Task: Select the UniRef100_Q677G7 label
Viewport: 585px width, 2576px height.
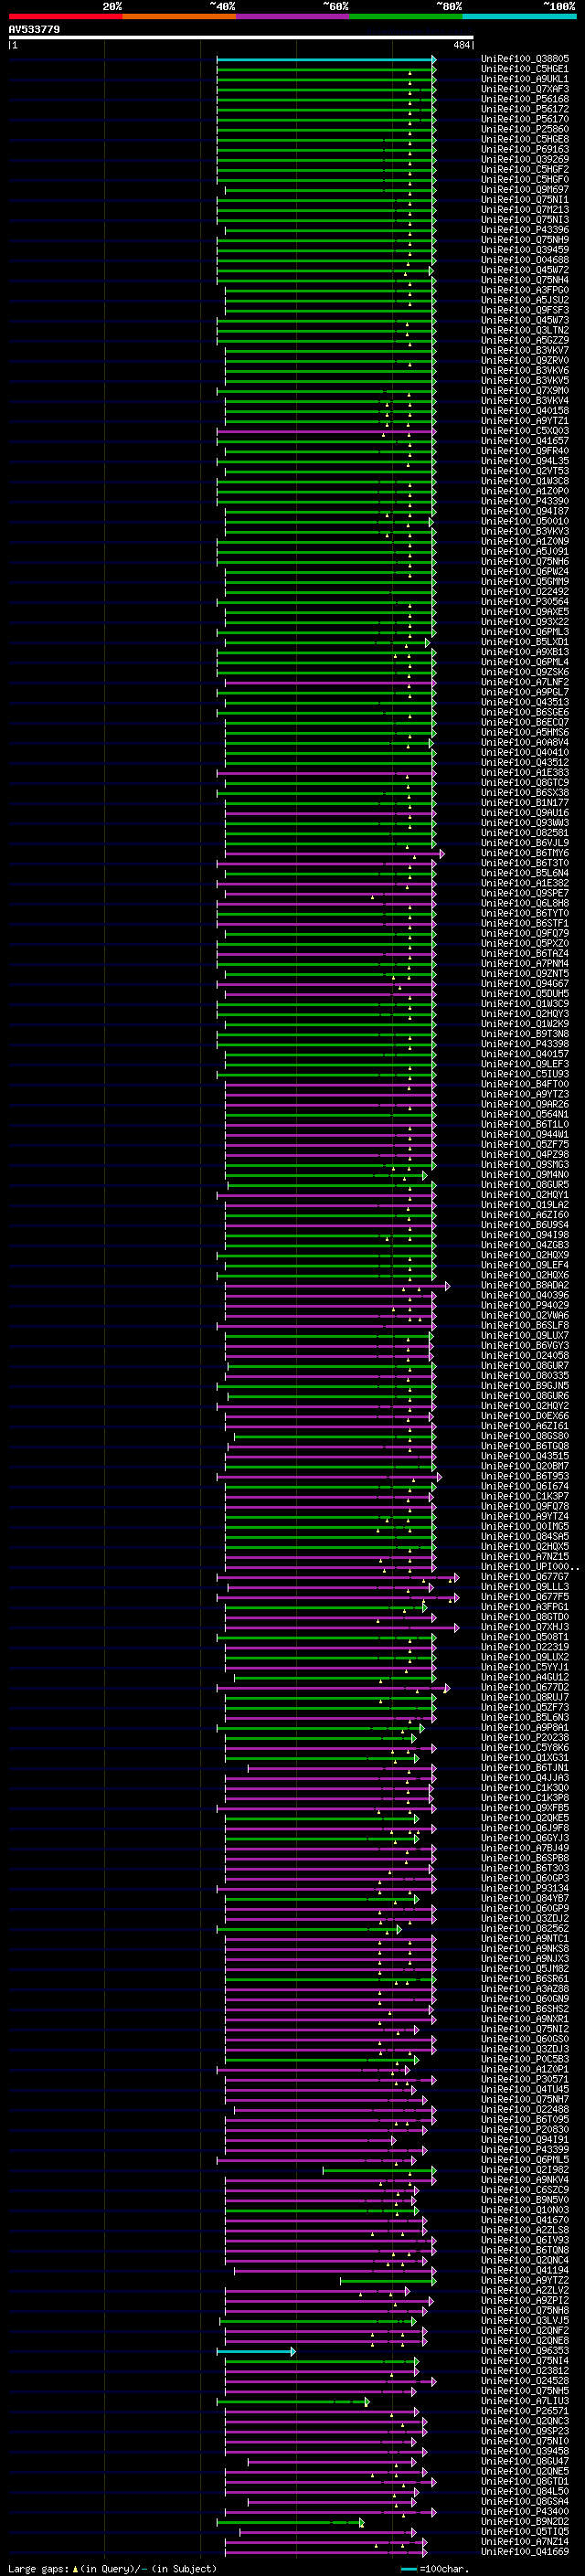Action: point(525,1577)
